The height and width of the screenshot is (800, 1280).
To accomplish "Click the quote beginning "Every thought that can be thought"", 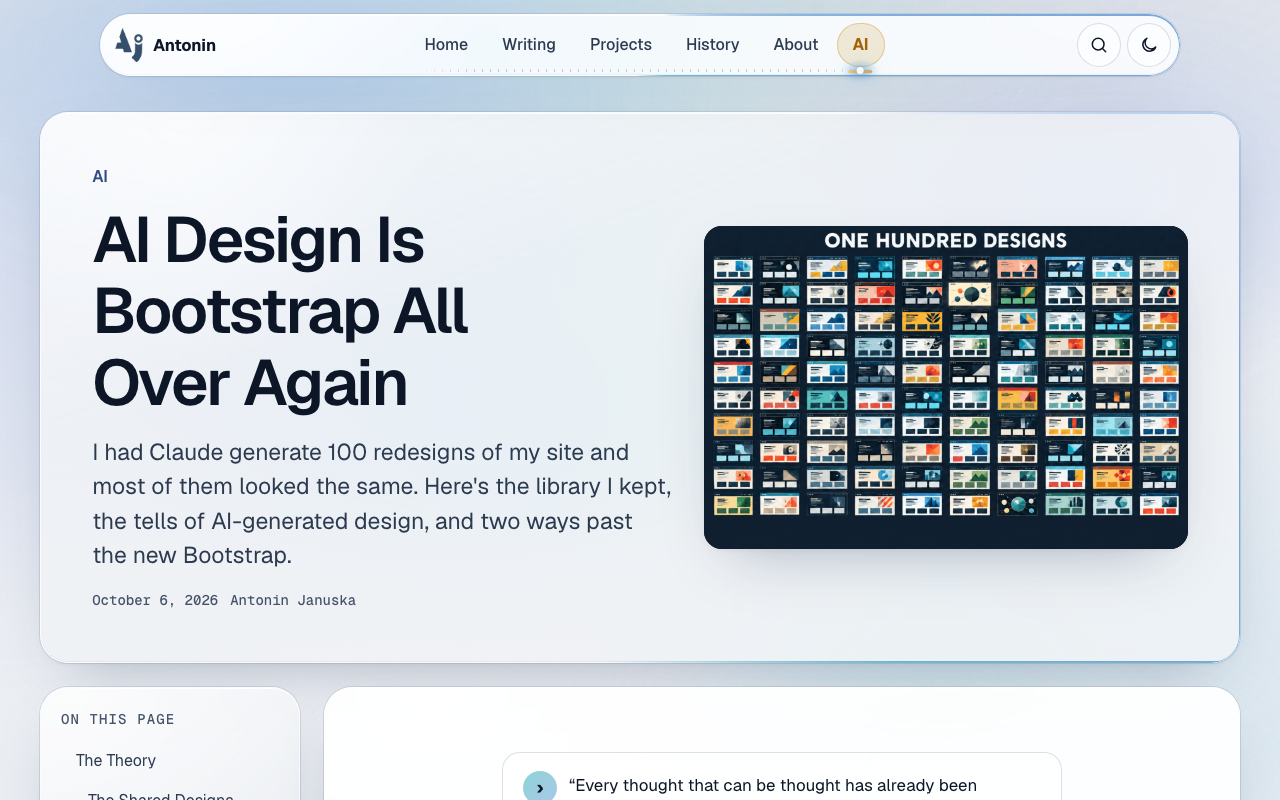I will coord(773,786).
